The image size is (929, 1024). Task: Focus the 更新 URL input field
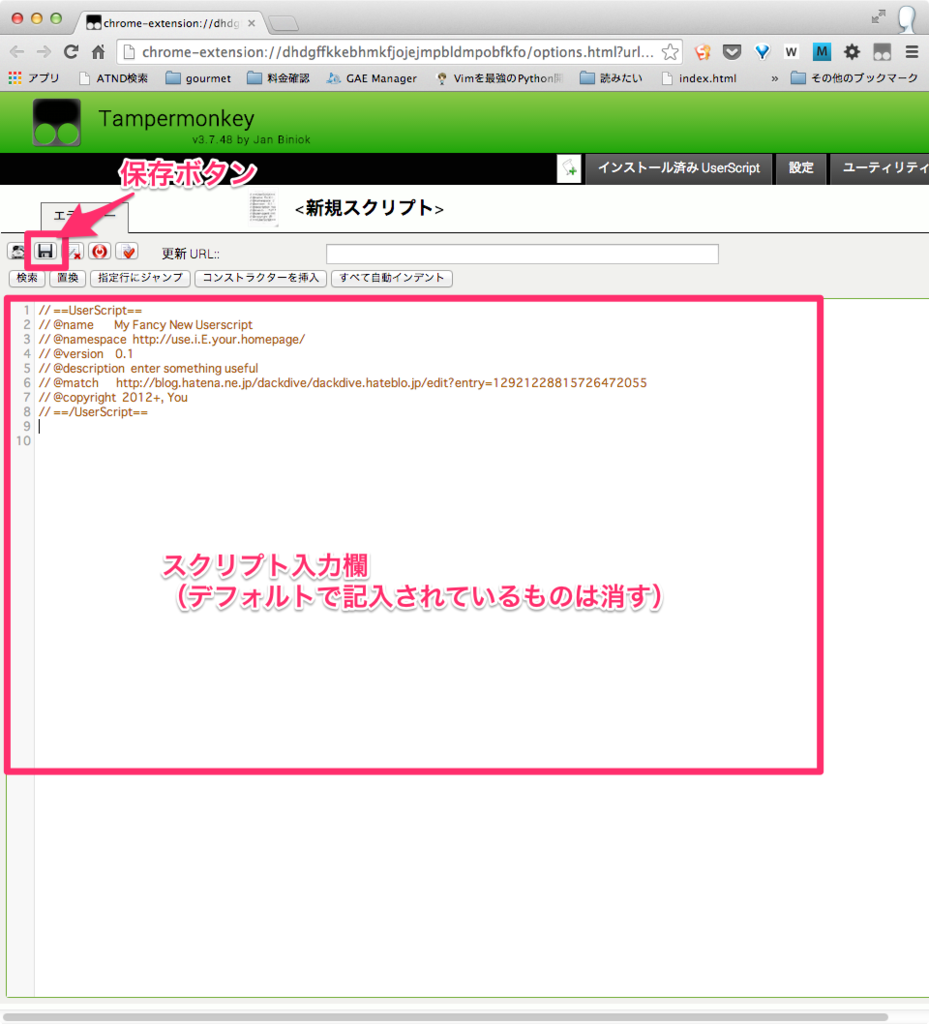point(522,254)
